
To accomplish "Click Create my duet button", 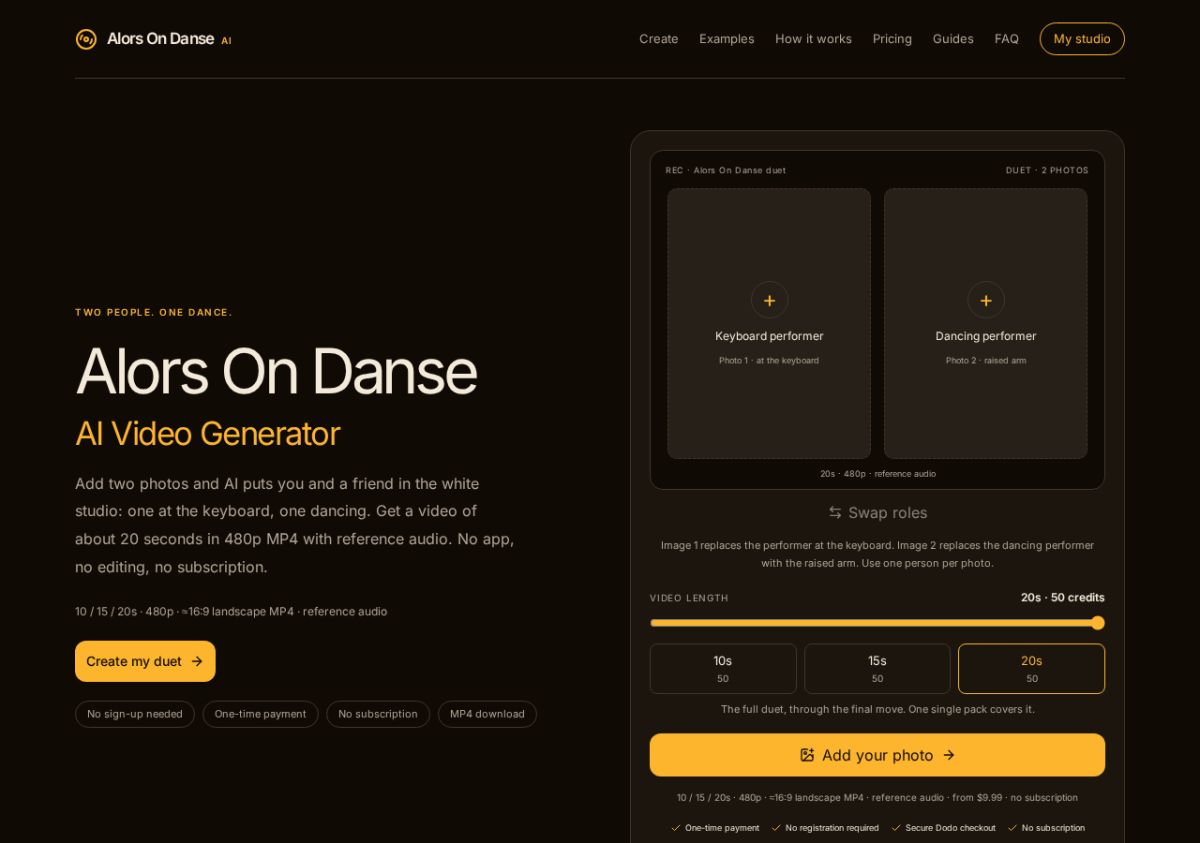I will 145,661.
